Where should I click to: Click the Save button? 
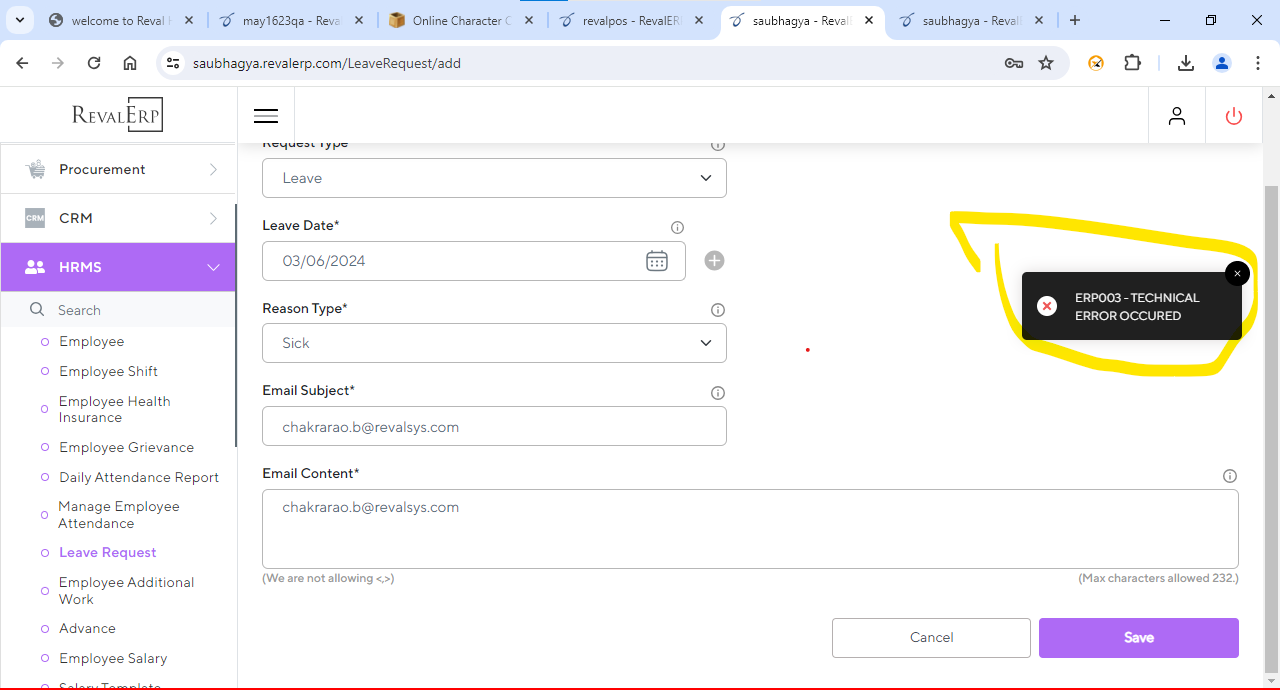click(x=1138, y=637)
